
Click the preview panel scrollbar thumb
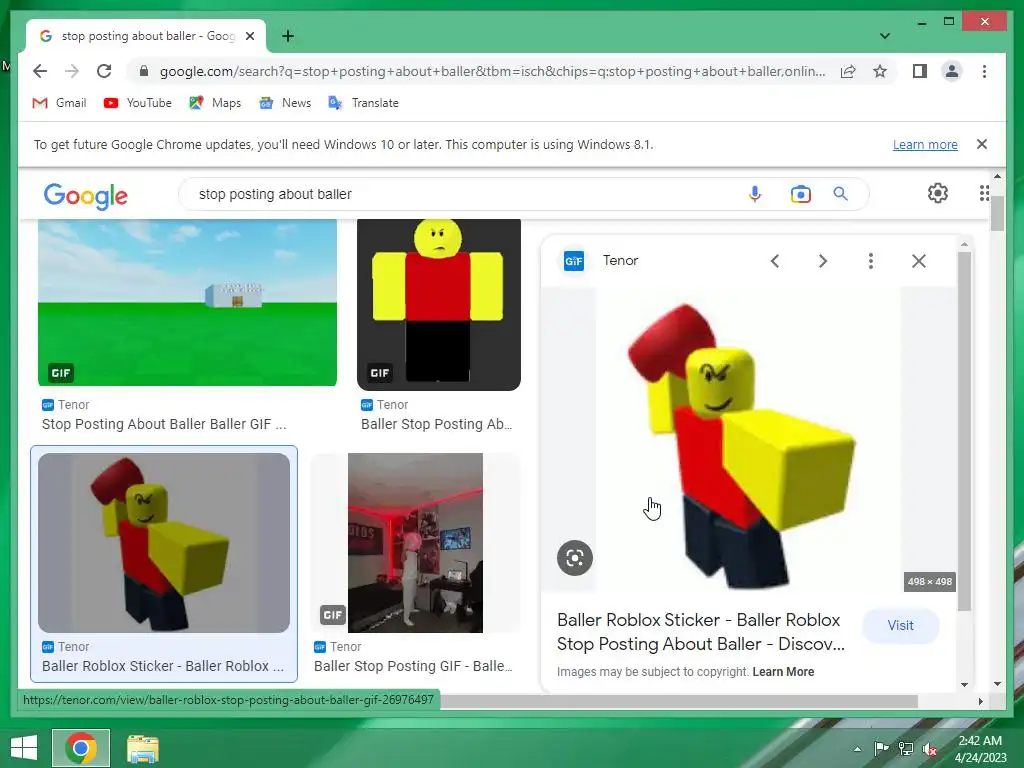[965, 431]
